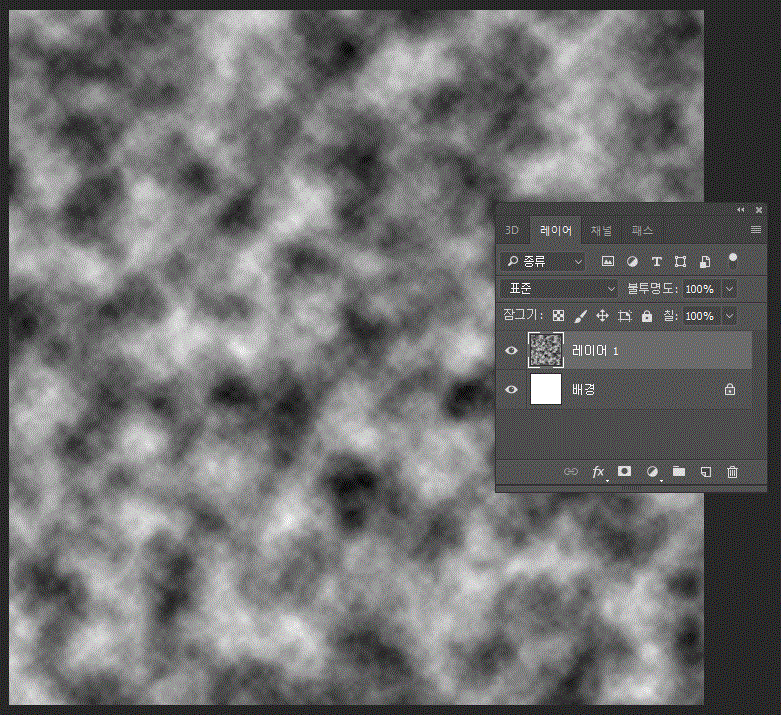
Task: Click the 배경 layer name
Action: coord(584,389)
